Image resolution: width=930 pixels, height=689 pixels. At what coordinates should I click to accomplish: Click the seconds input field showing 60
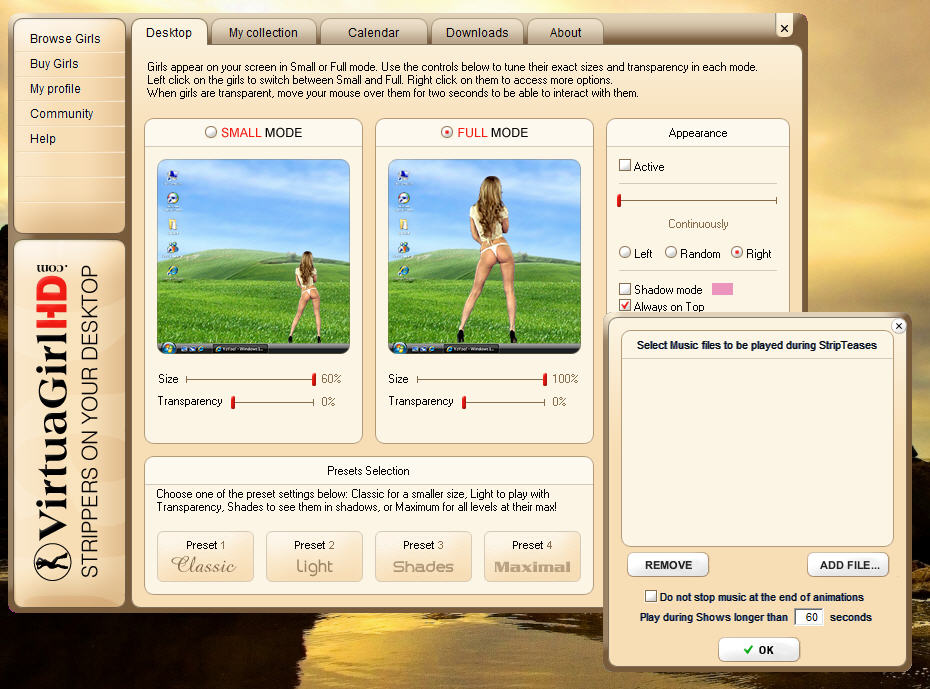point(808,618)
